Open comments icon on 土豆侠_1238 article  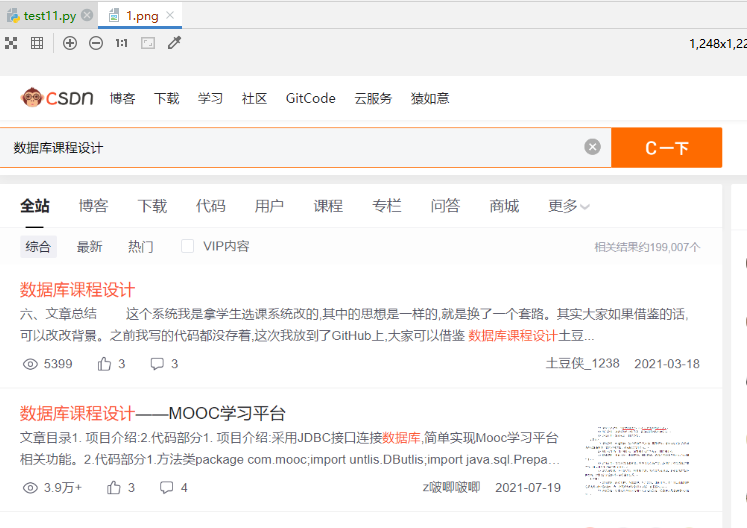157,364
